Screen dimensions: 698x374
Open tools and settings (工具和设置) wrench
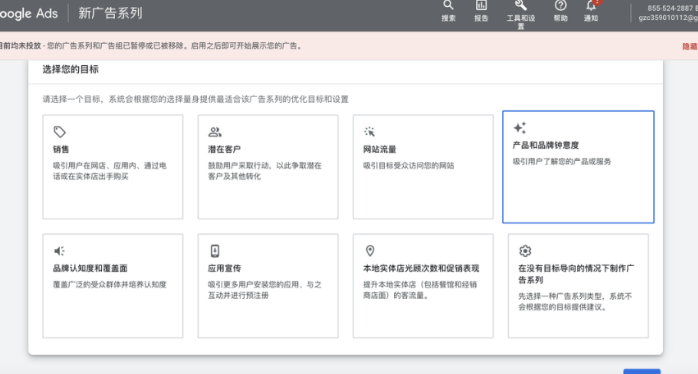[521, 13]
